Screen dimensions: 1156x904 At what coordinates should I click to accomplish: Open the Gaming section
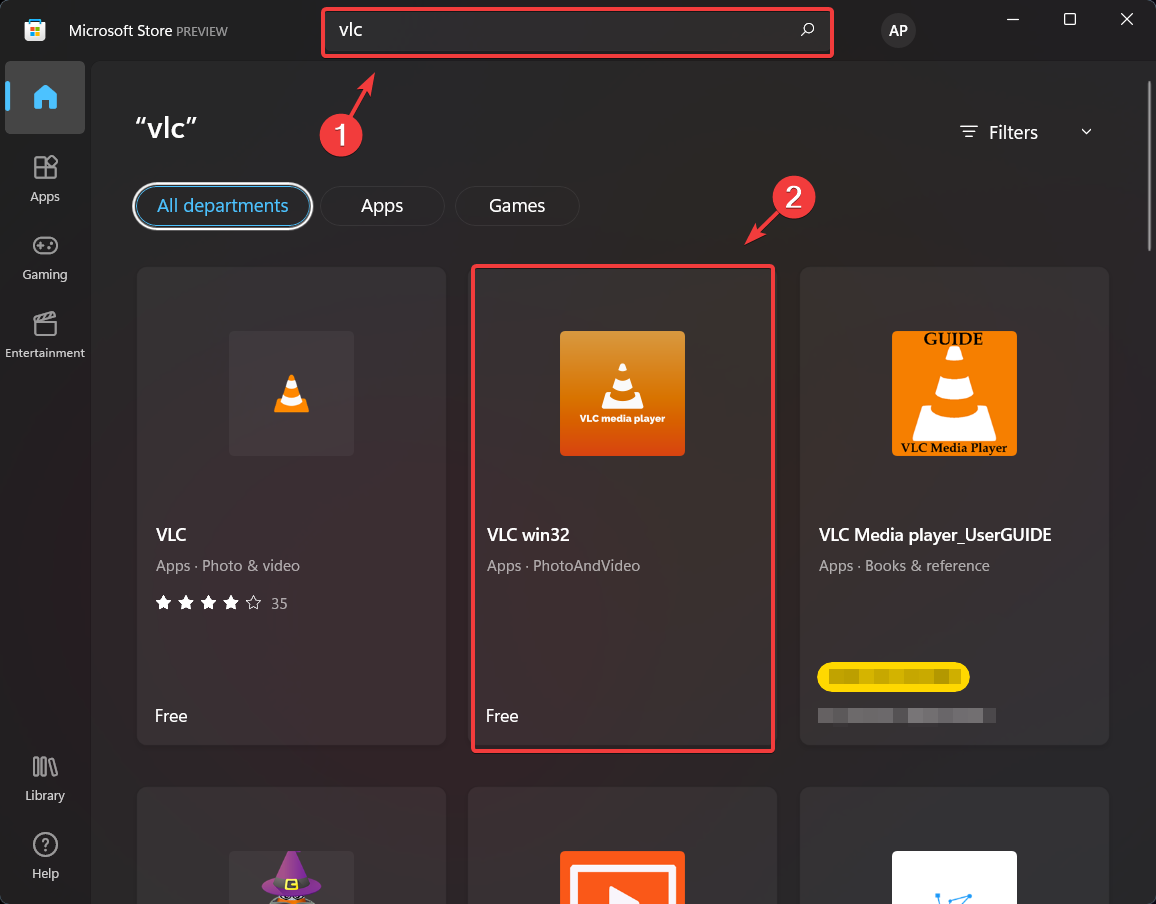(44, 257)
